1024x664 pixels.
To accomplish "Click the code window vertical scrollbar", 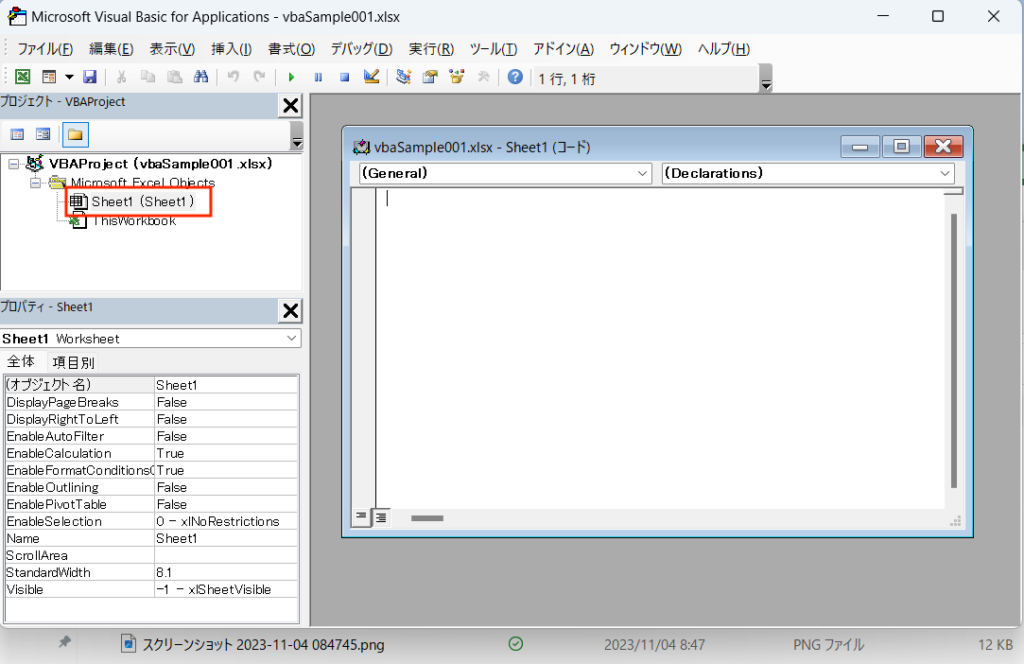I will click(x=954, y=351).
